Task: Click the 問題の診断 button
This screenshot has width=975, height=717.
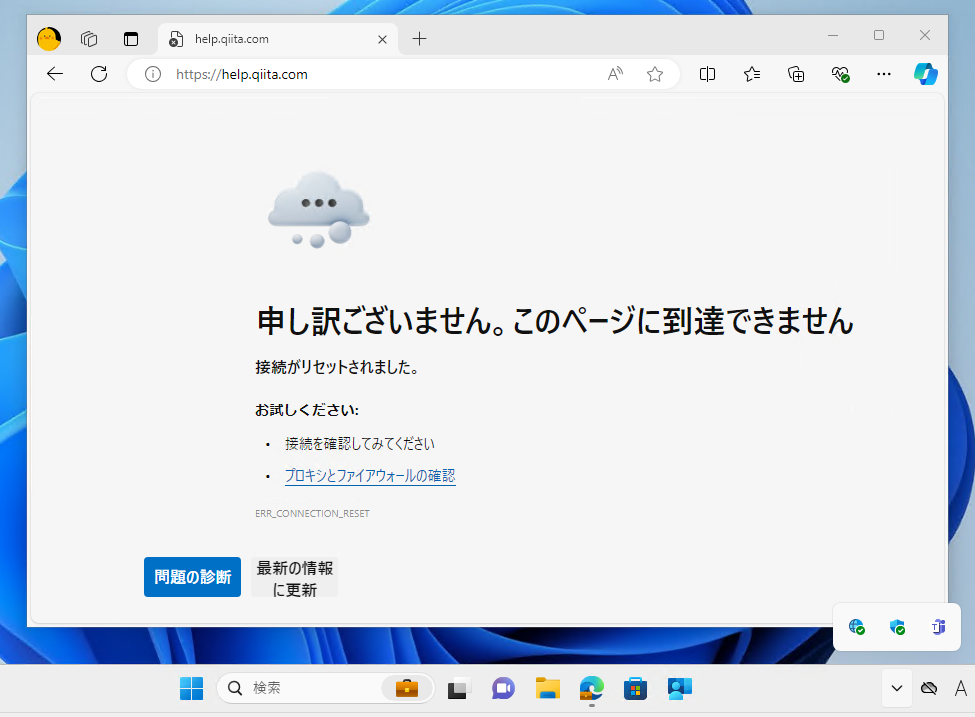Action: (192, 576)
